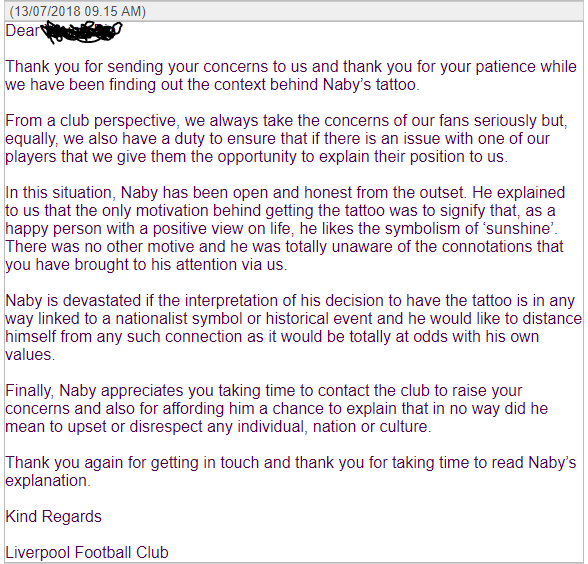Click the word "Dear" in the greeting

22,31
